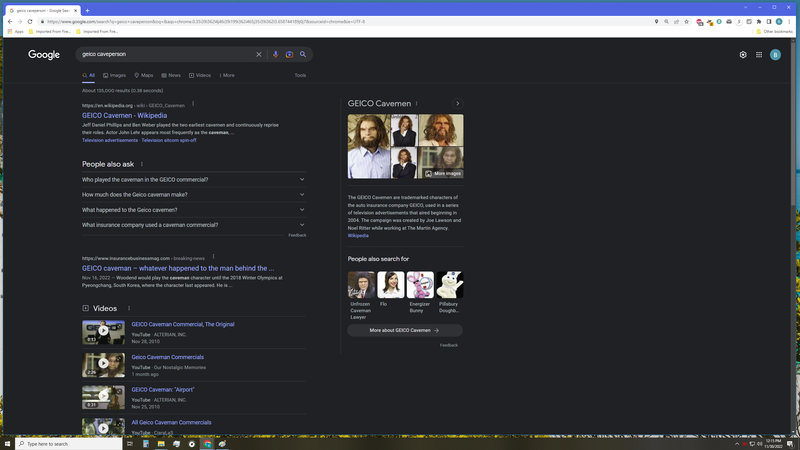Viewport: 800px width, 450px height.
Task: Open the side panel icon in Chrome toolbar
Action: [769, 21]
